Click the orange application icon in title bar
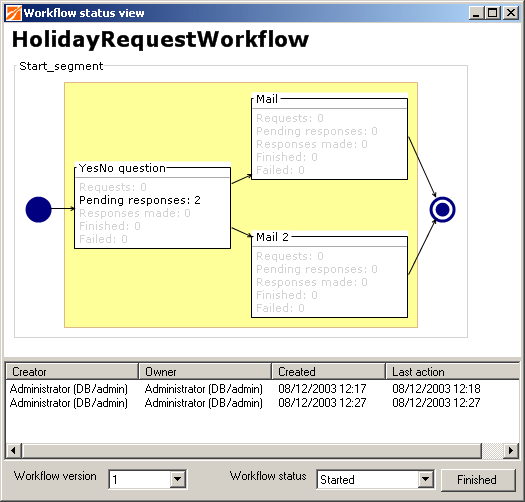Screen dimensions: 525x502 14,13
